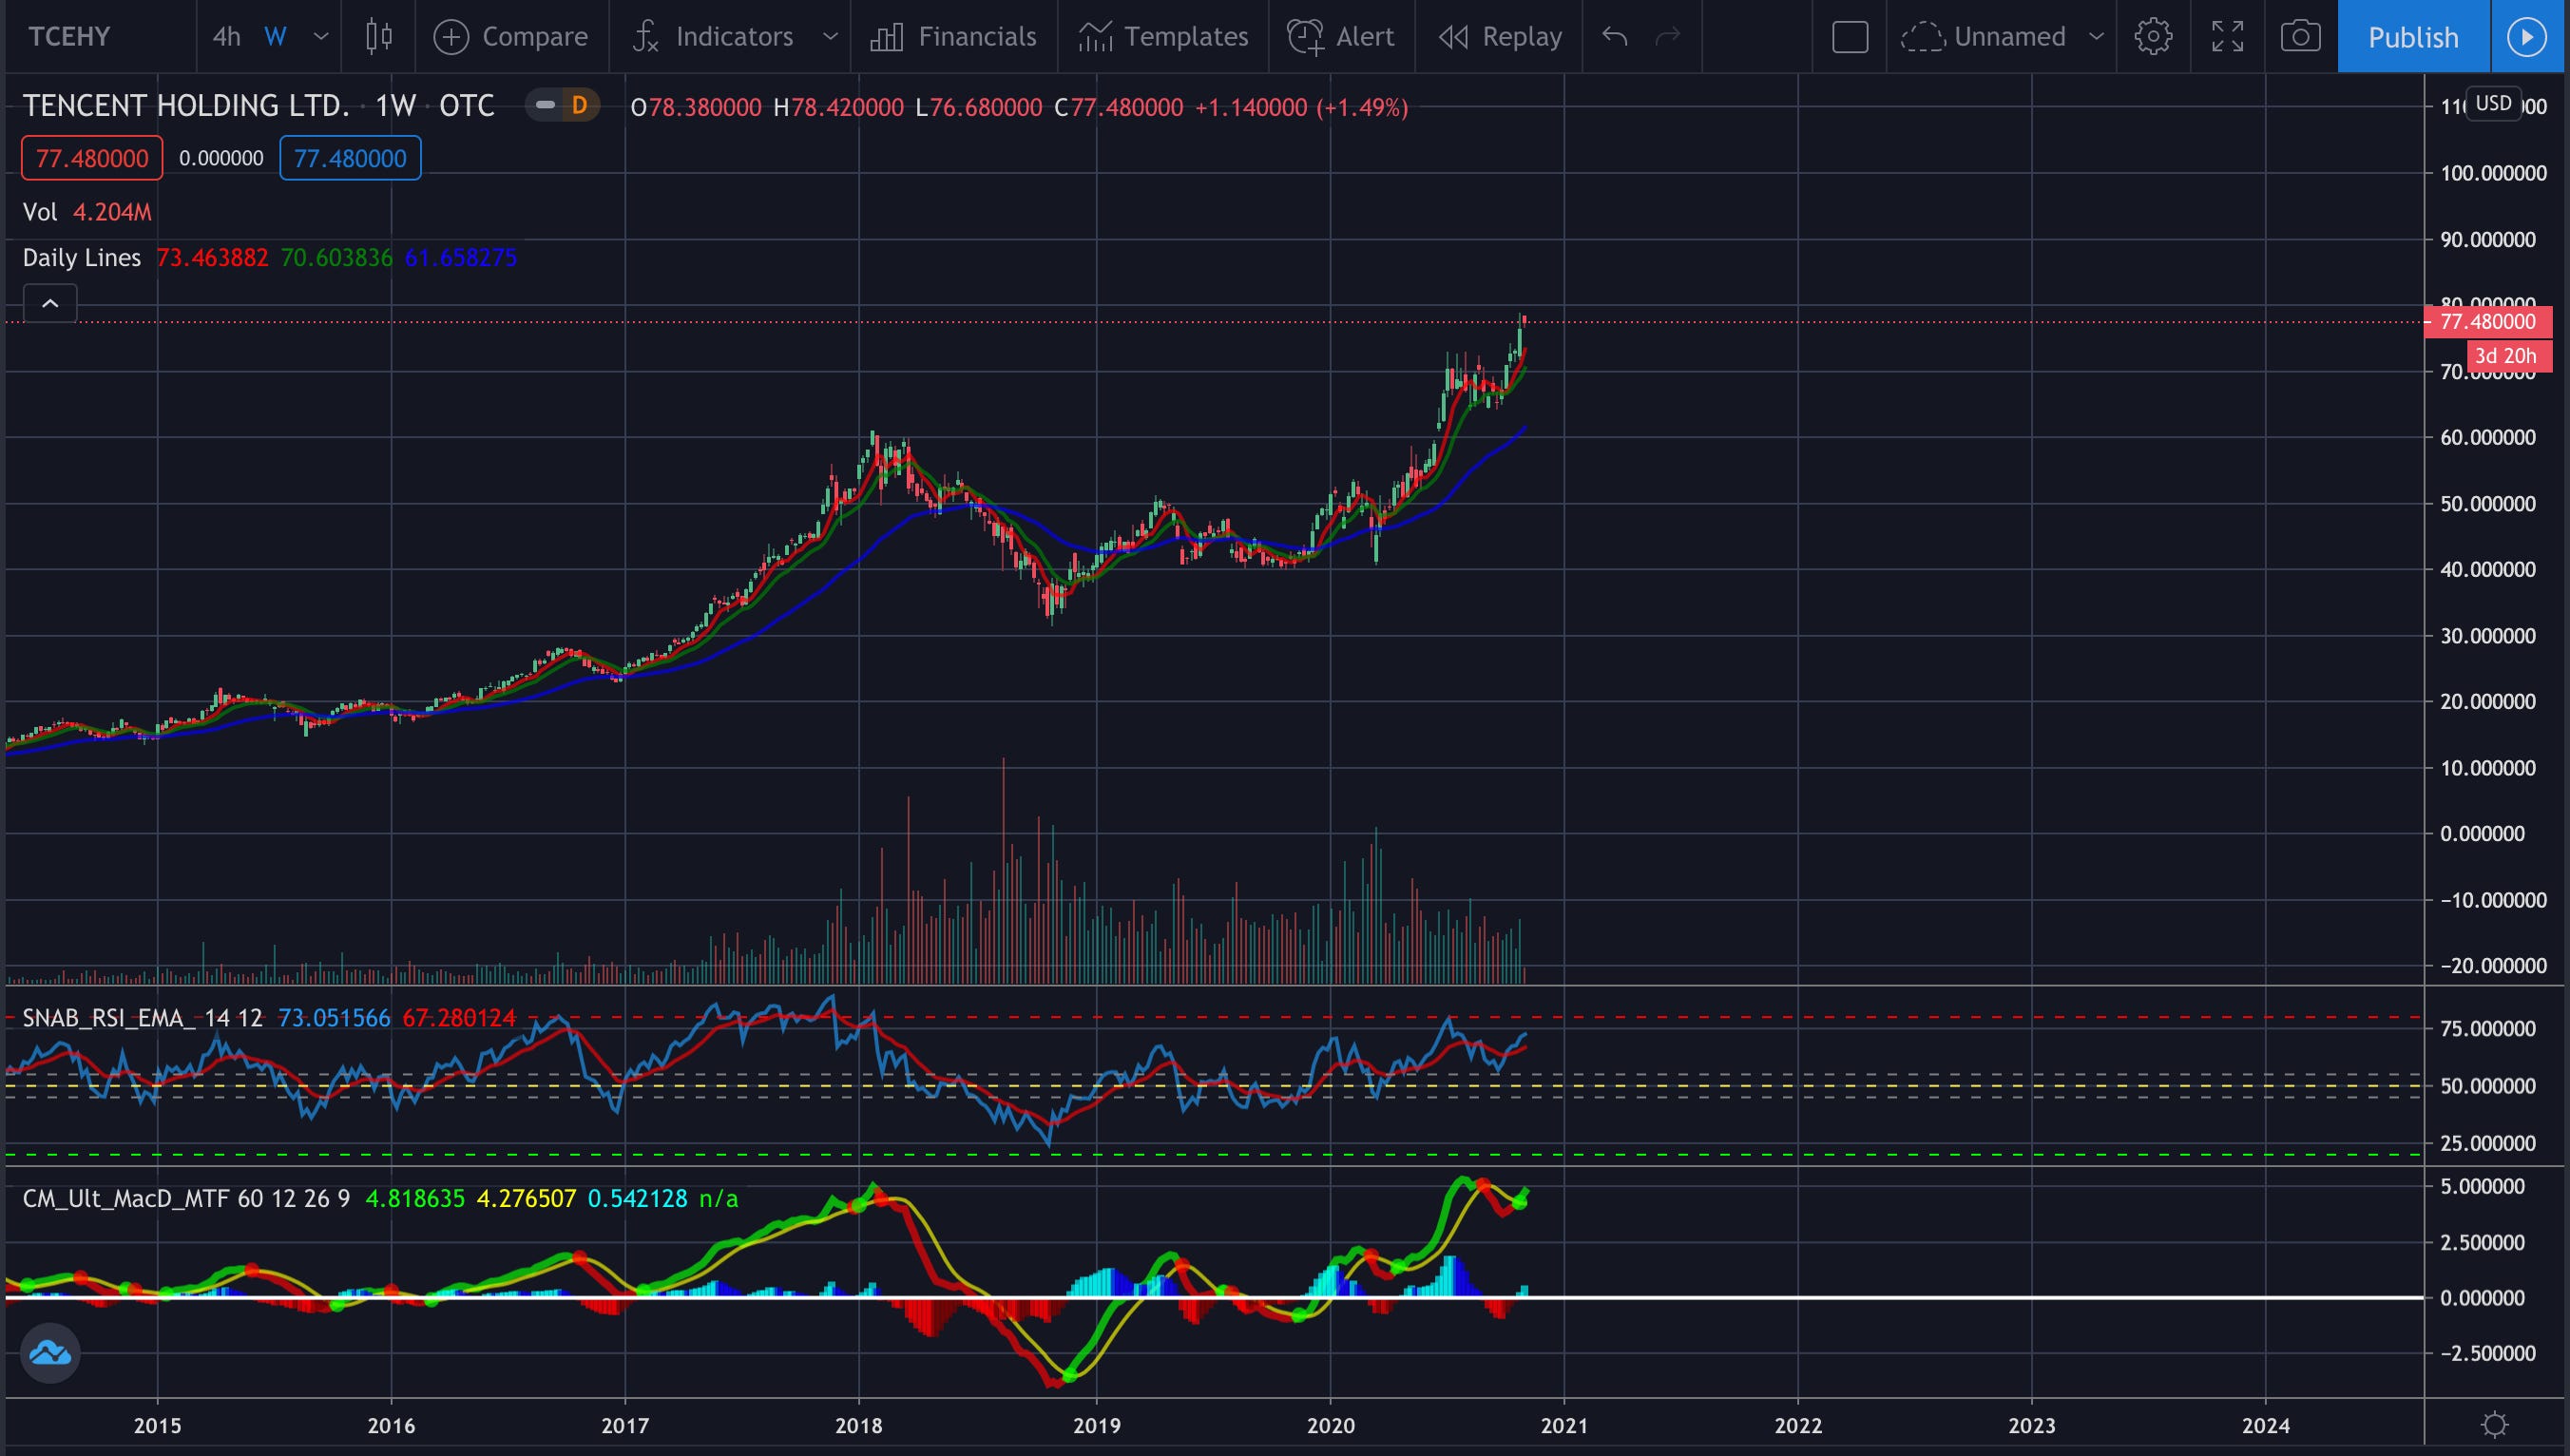Select the W weekly timeframe

(x=275, y=37)
